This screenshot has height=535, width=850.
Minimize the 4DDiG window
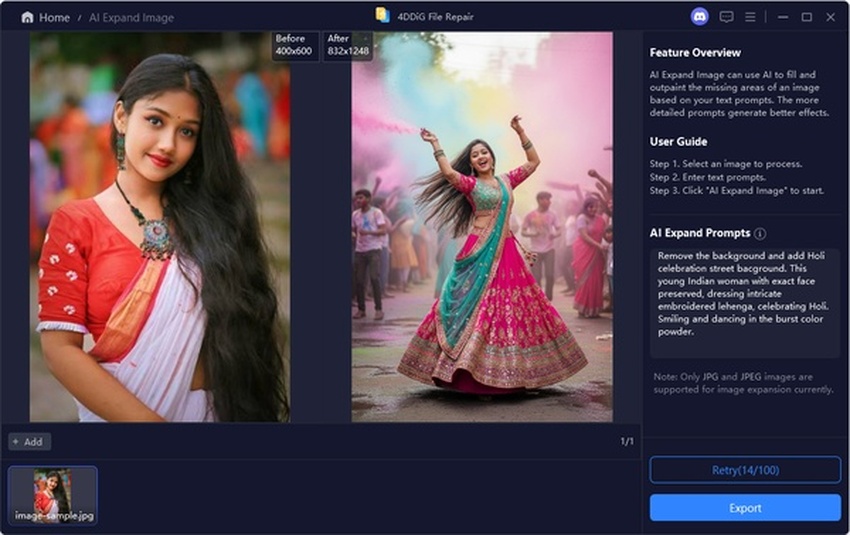[x=783, y=17]
